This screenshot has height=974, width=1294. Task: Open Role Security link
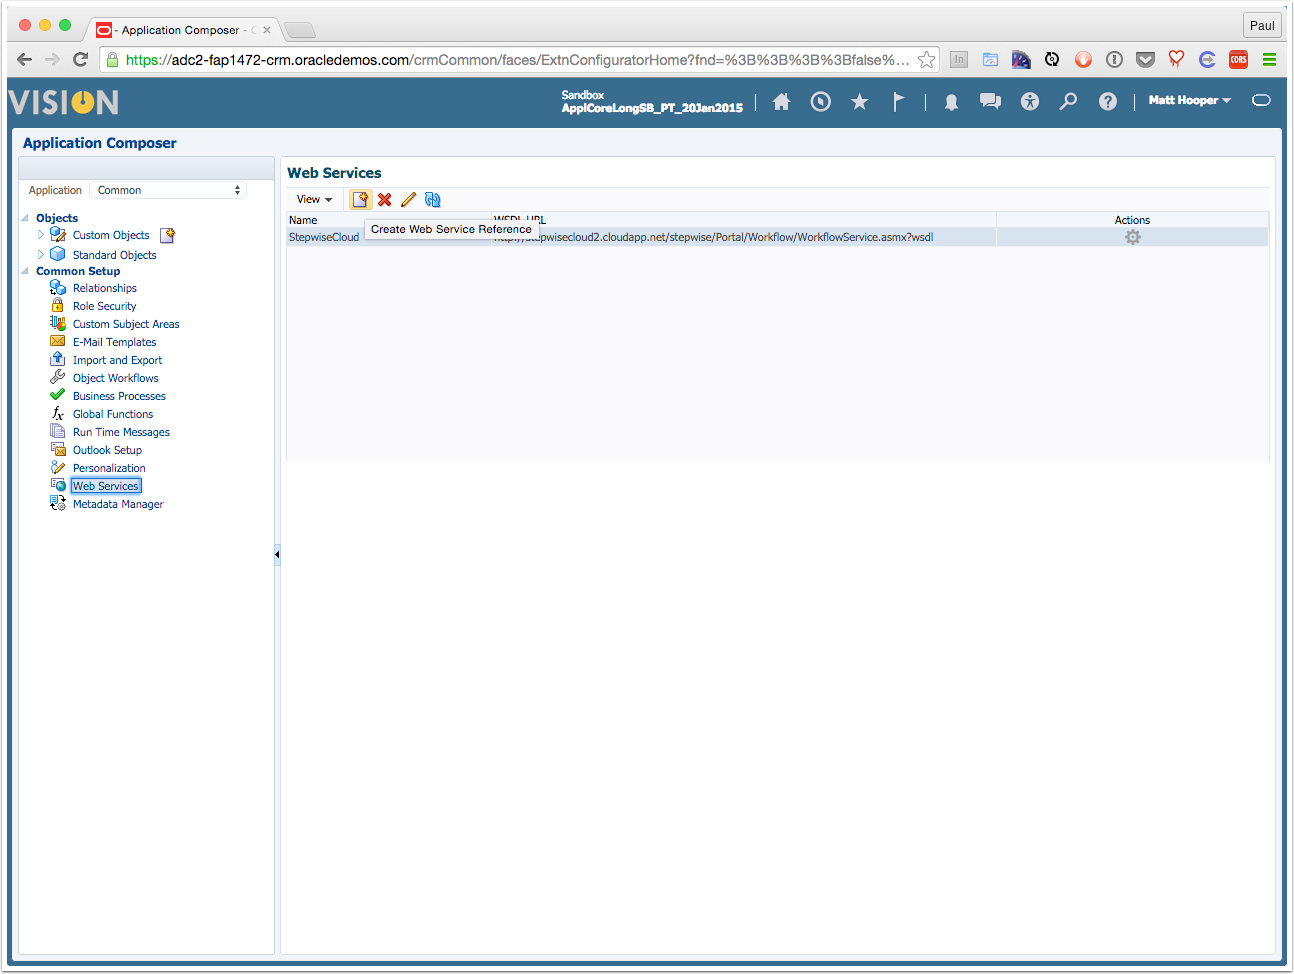pos(104,306)
